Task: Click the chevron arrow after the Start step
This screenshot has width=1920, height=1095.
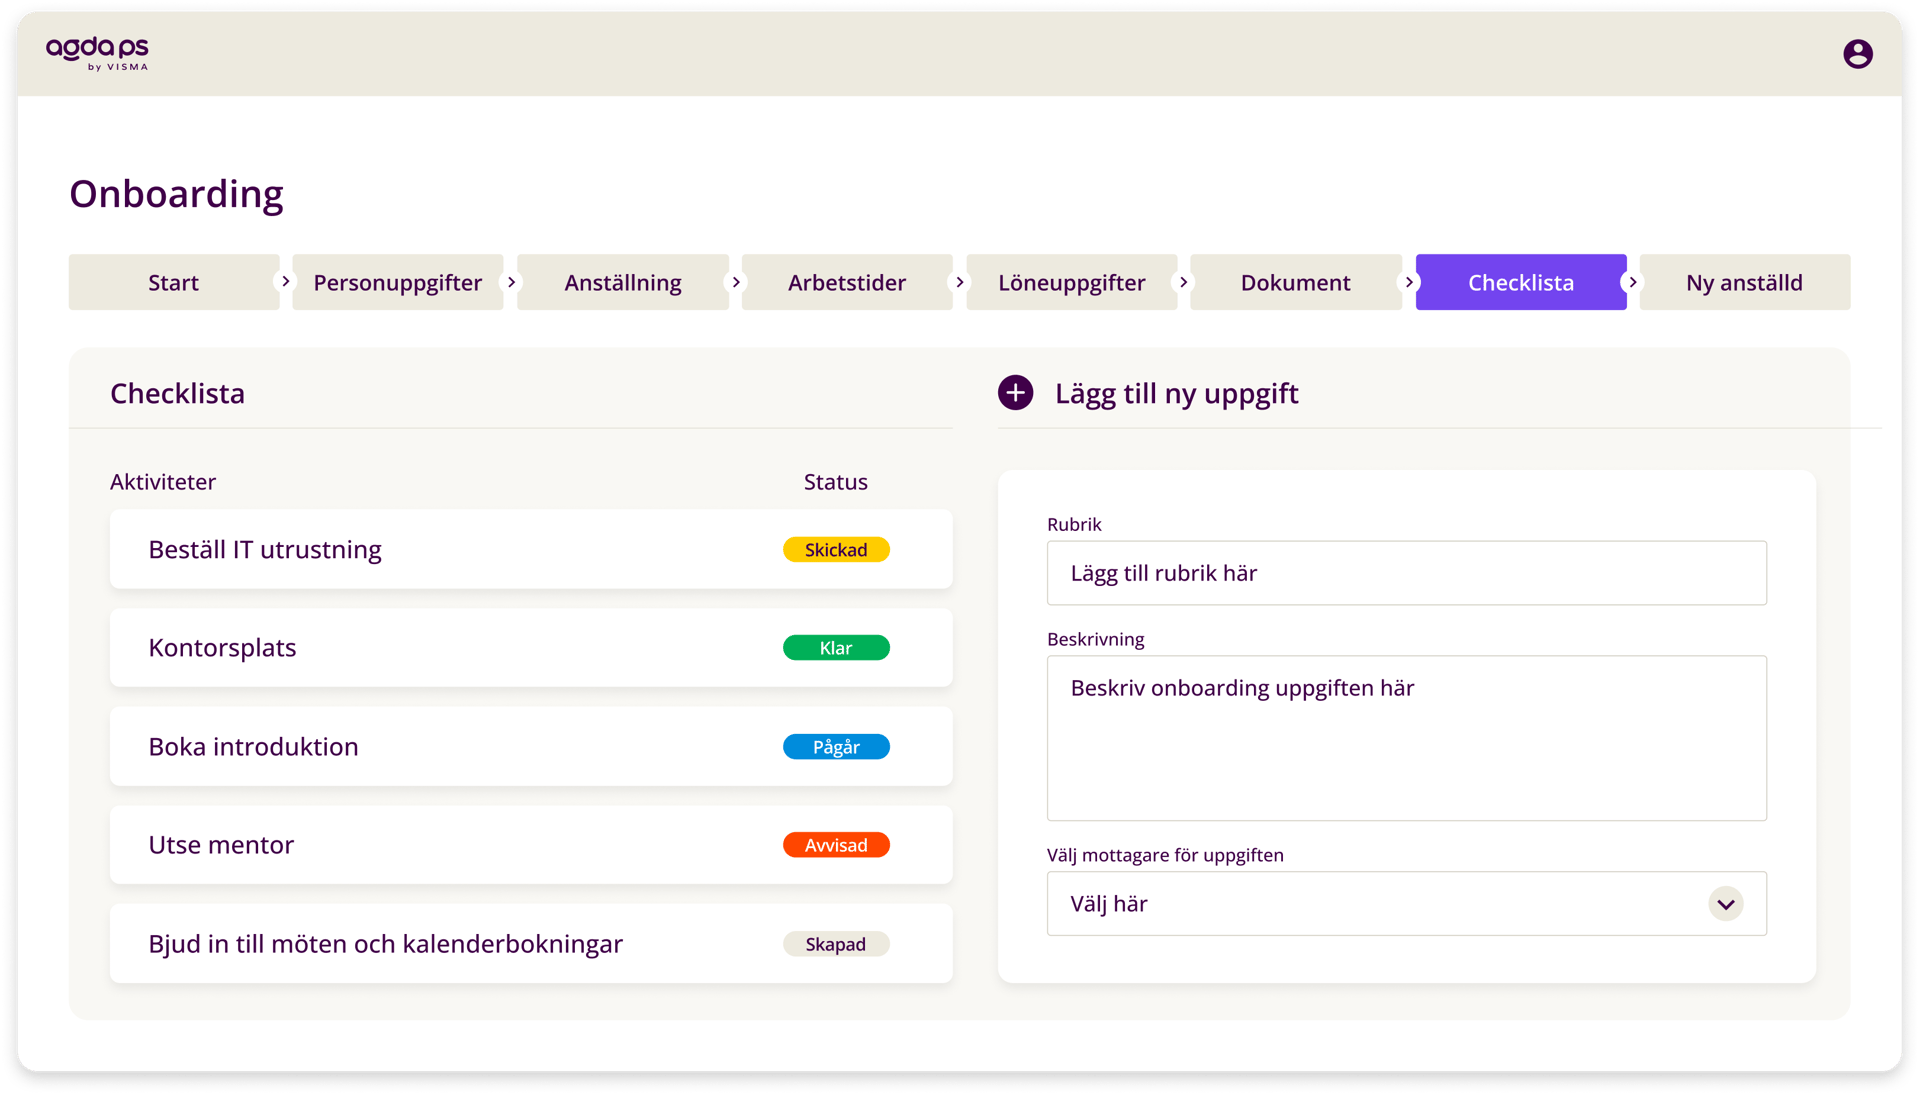Action: pyautogui.click(x=287, y=282)
